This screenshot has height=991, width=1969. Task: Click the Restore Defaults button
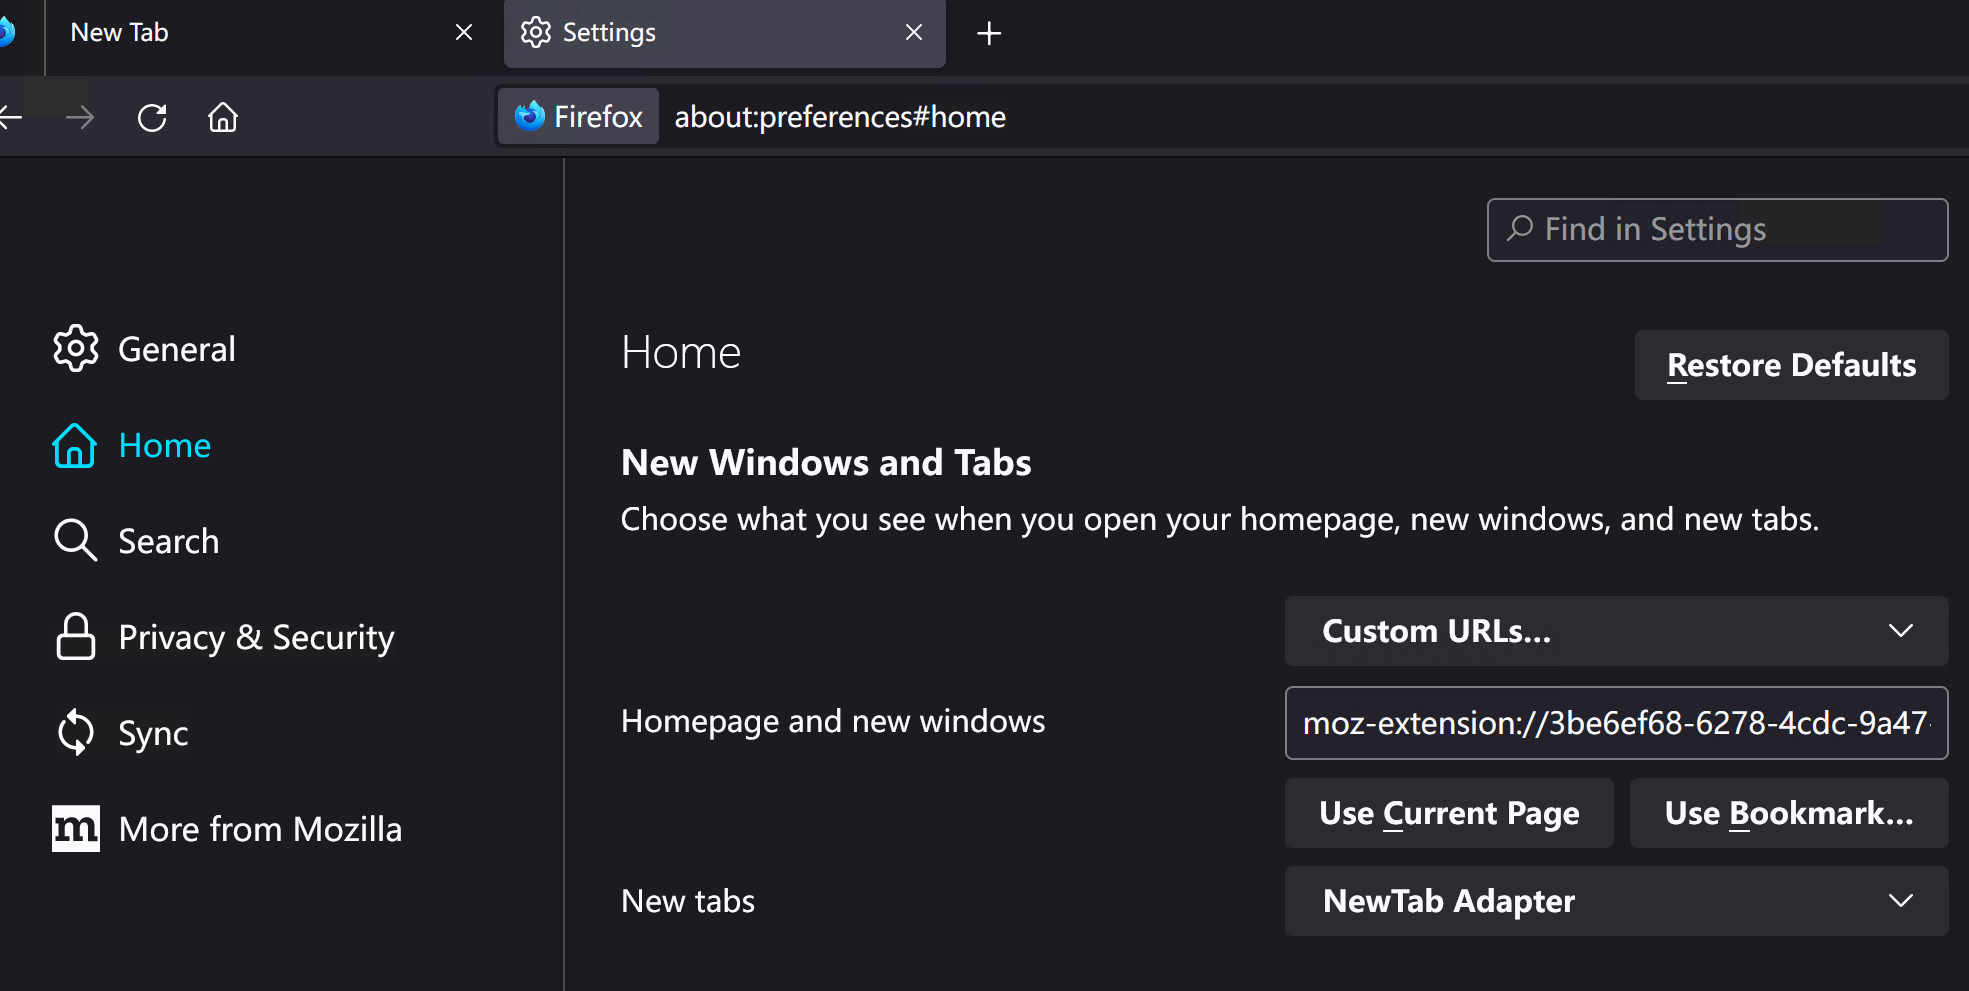(1791, 365)
